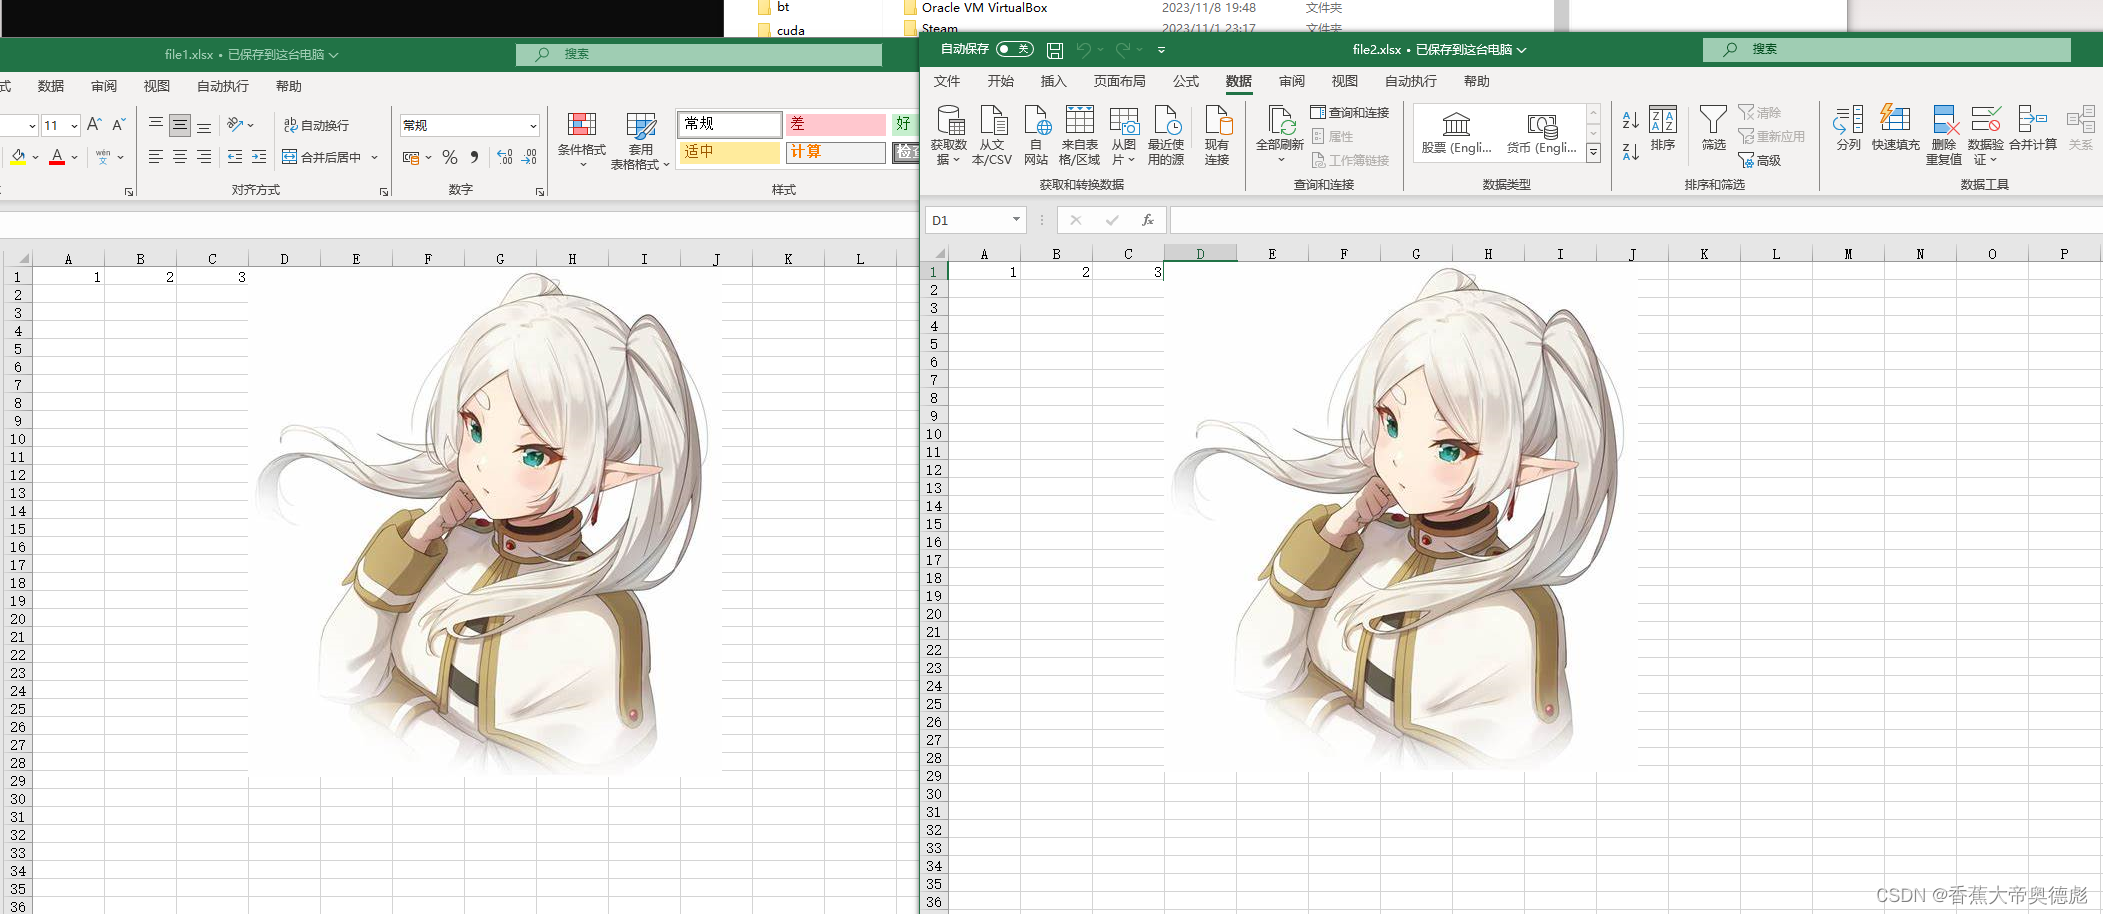This screenshot has height=914, width=2103.
Task: Click Advanced (高级) filter button
Action: tap(1760, 160)
